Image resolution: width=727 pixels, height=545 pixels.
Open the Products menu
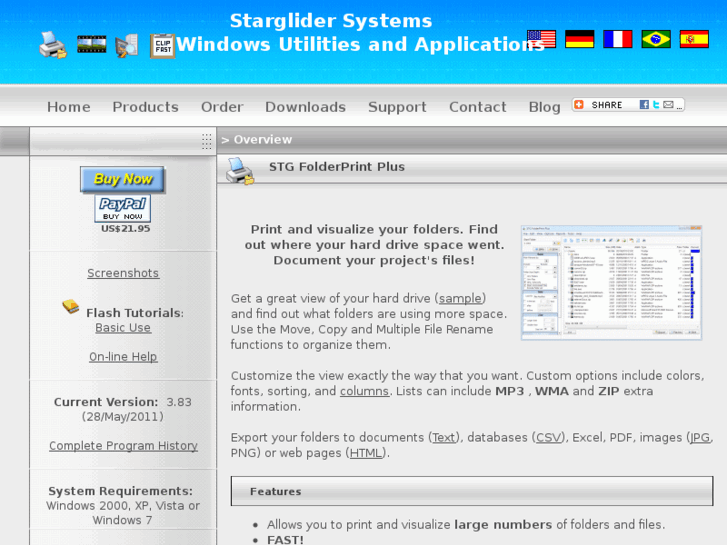click(x=146, y=107)
